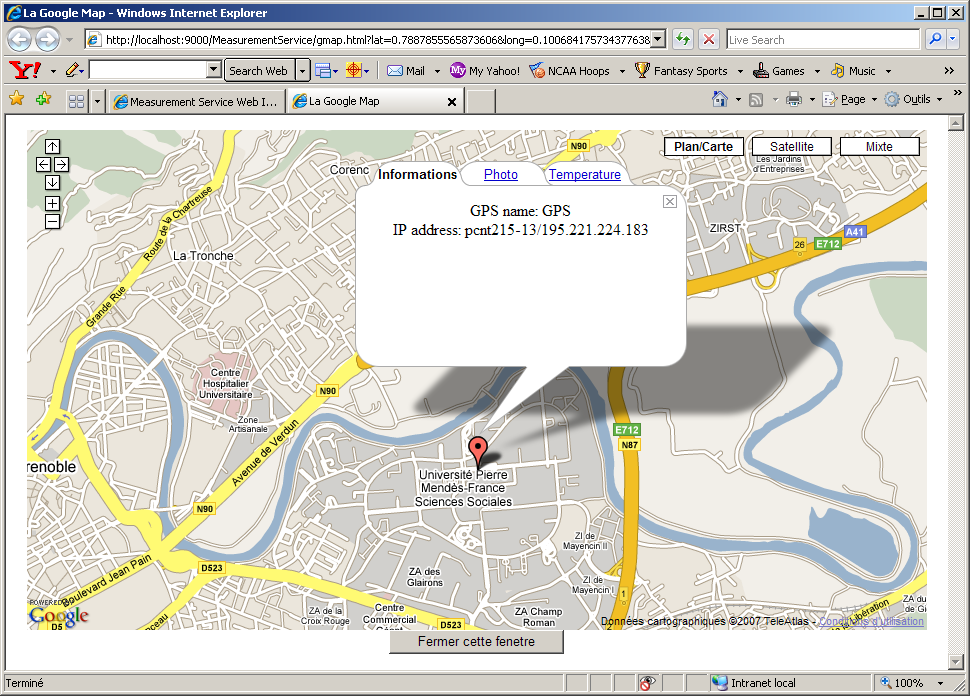970x696 pixels.
Task: Switch to Measurement Service Web tab
Action: click(197, 101)
